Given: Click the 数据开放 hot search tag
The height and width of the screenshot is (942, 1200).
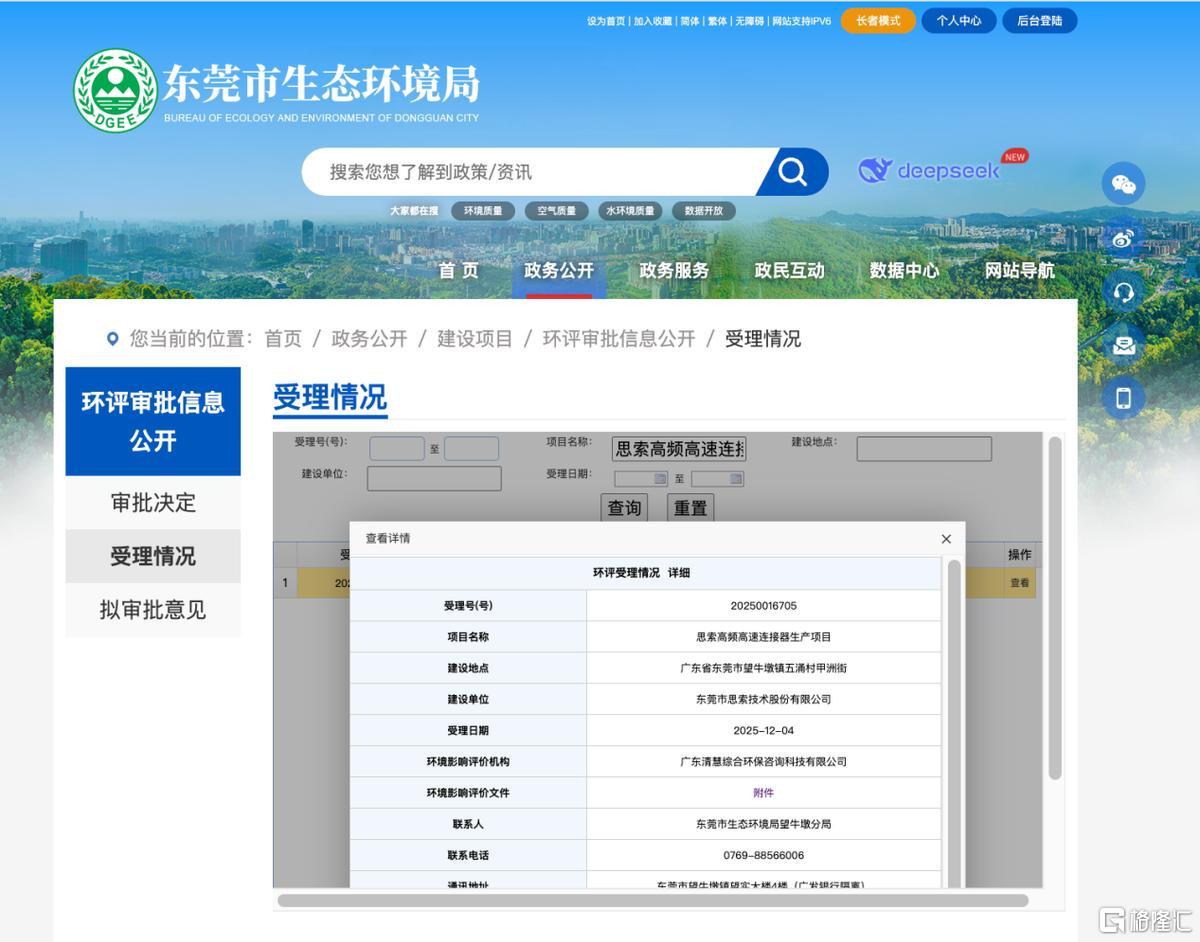Looking at the screenshot, I should point(704,211).
